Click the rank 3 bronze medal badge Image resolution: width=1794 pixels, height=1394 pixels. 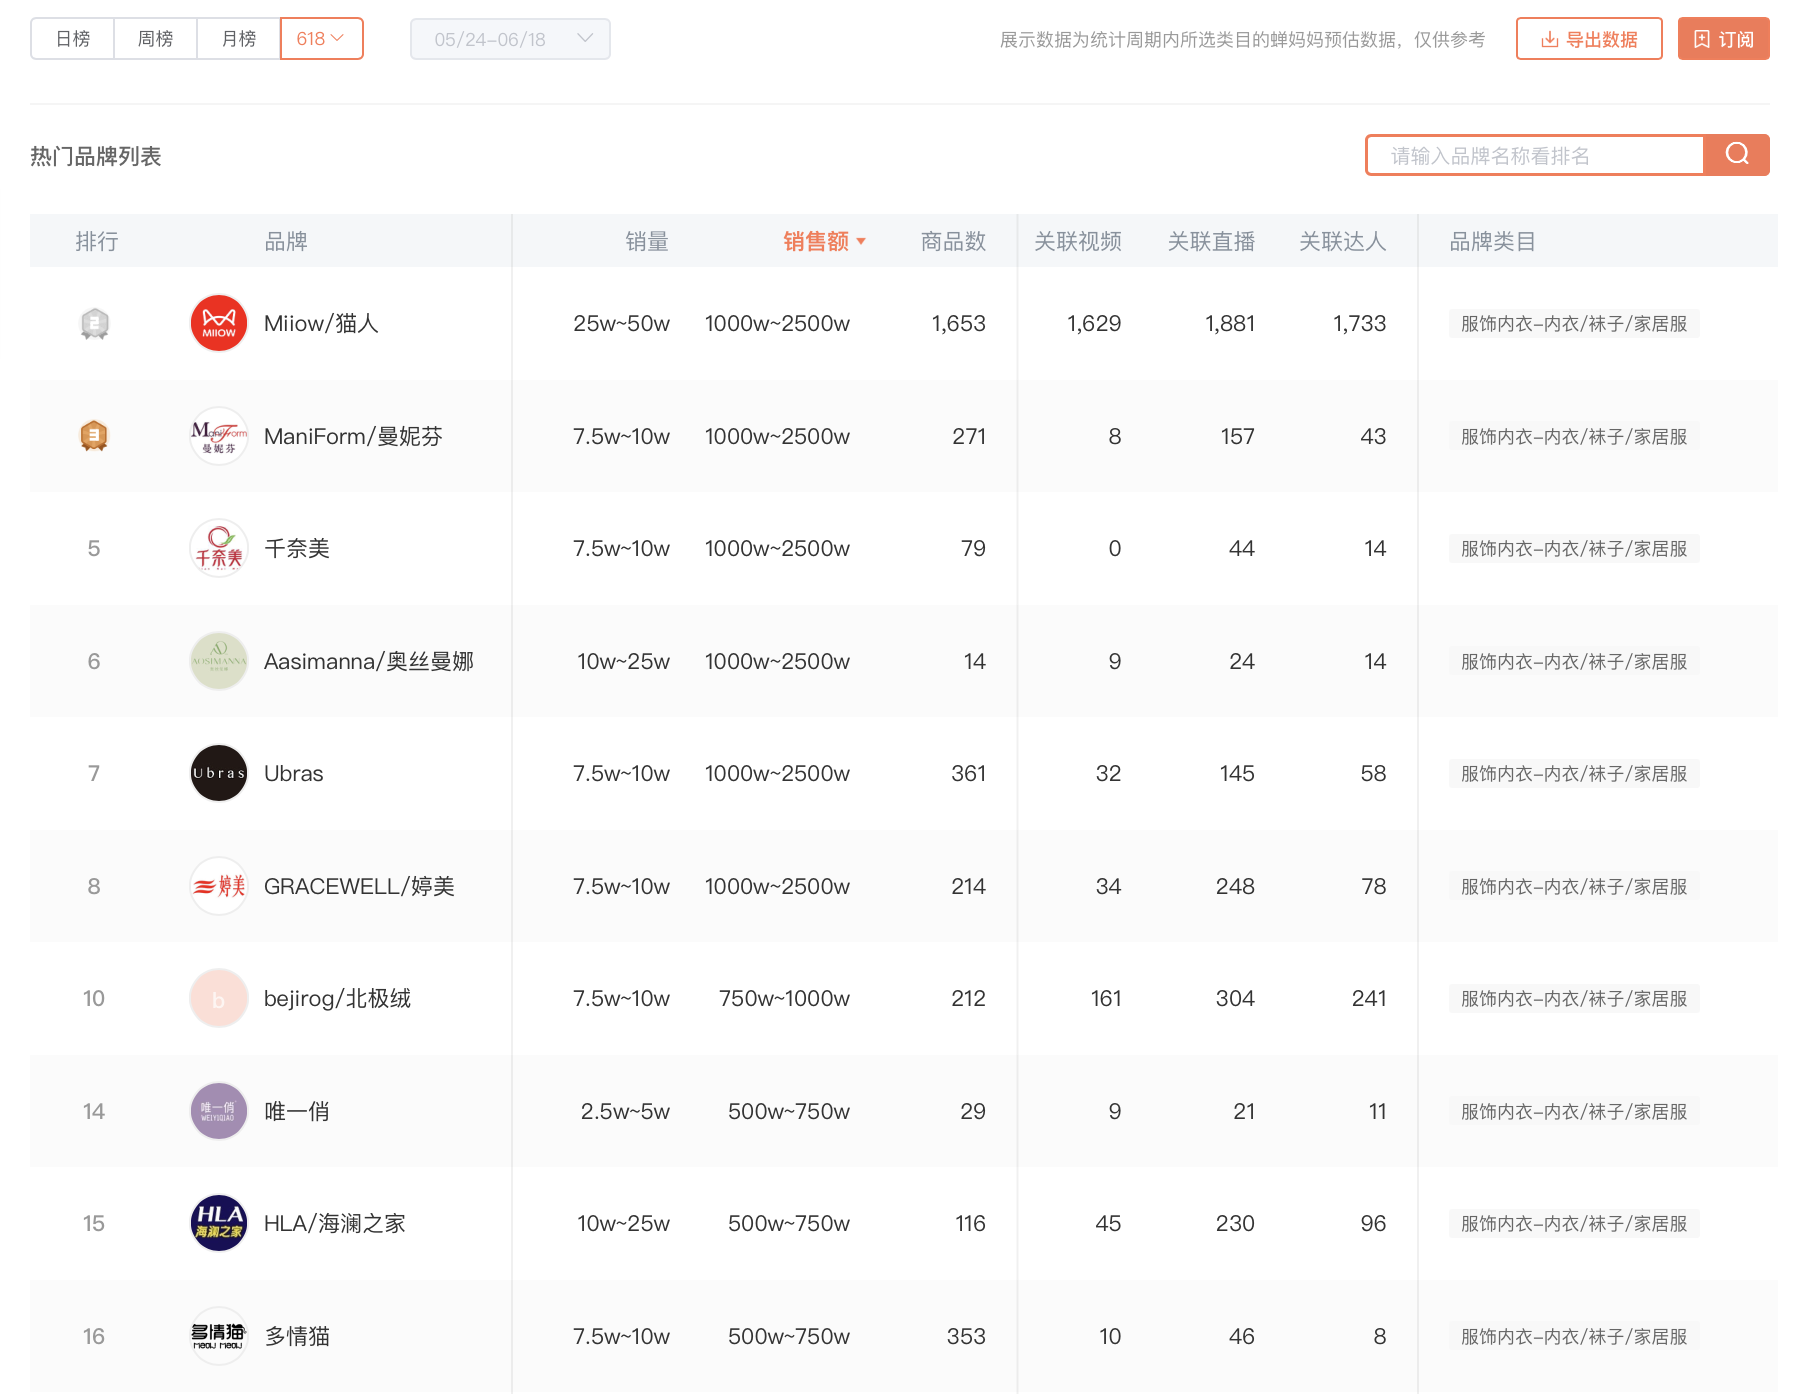click(x=94, y=436)
